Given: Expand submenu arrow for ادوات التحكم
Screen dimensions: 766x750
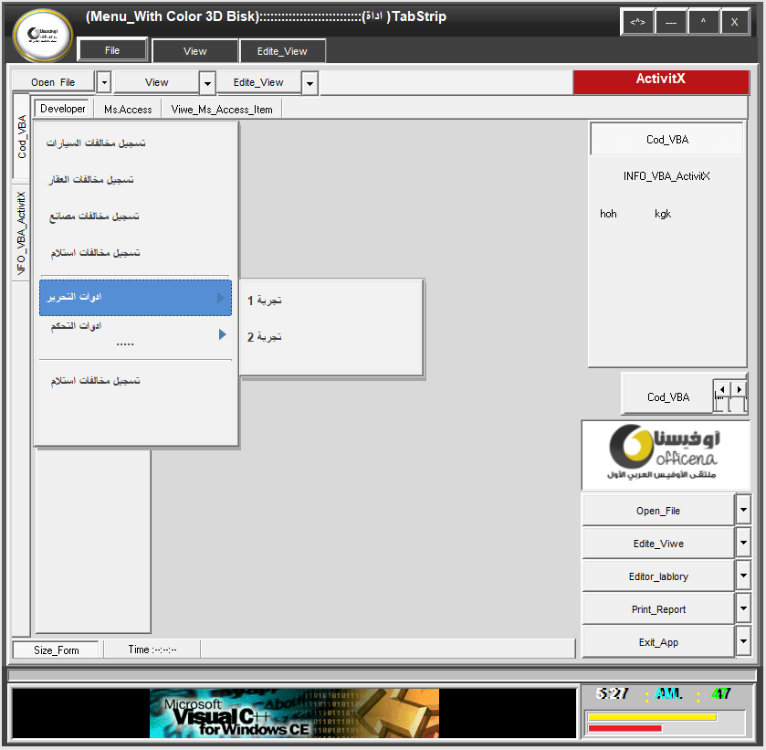Looking at the screenshot, I should 222,335.
